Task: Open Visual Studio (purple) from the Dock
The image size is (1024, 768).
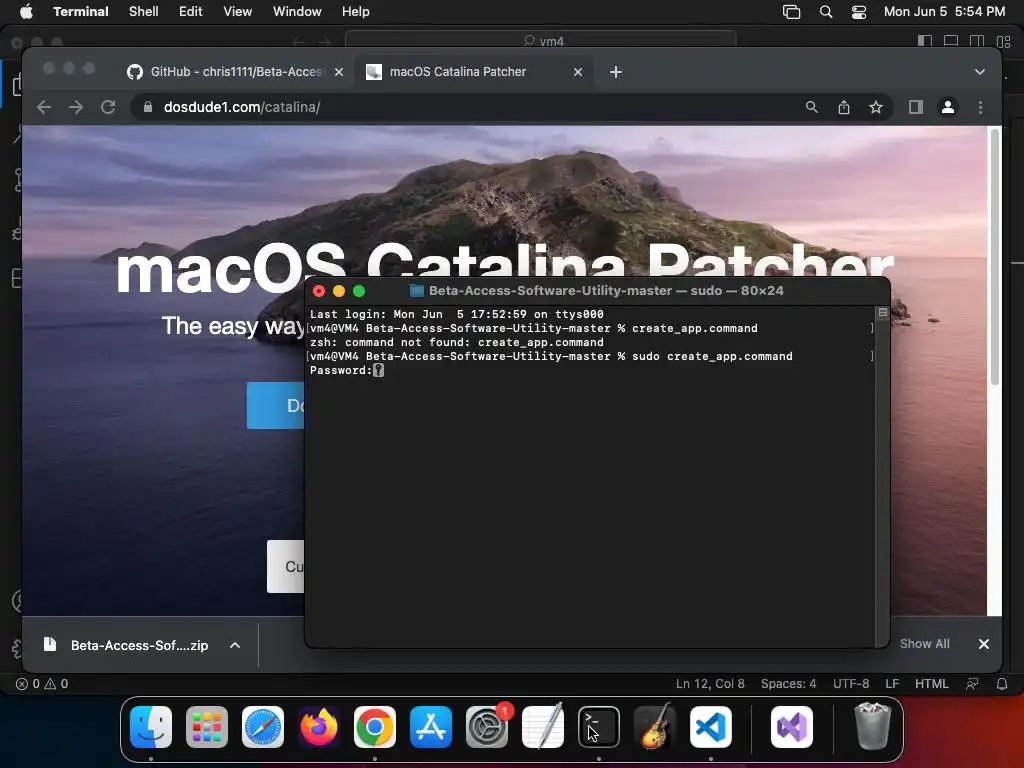Action: click(x=792, y=727)
